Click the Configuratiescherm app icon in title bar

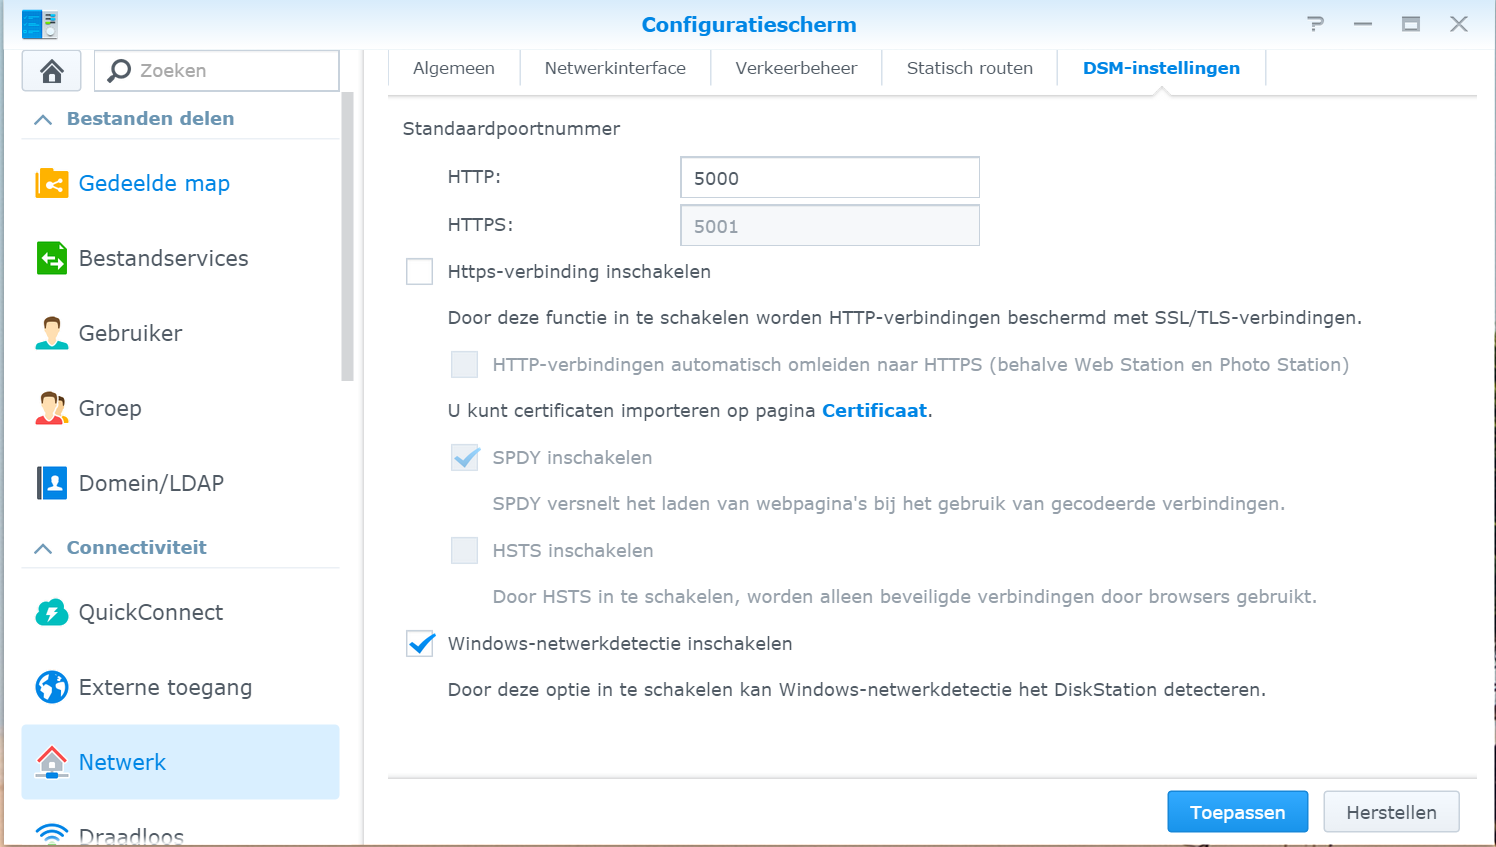[40, 24]
